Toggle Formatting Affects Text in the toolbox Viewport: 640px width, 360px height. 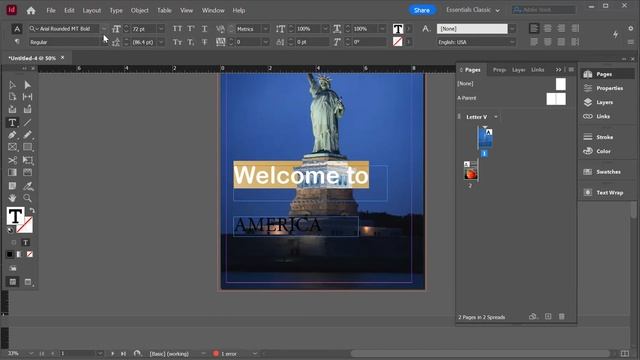click(25, 242)
